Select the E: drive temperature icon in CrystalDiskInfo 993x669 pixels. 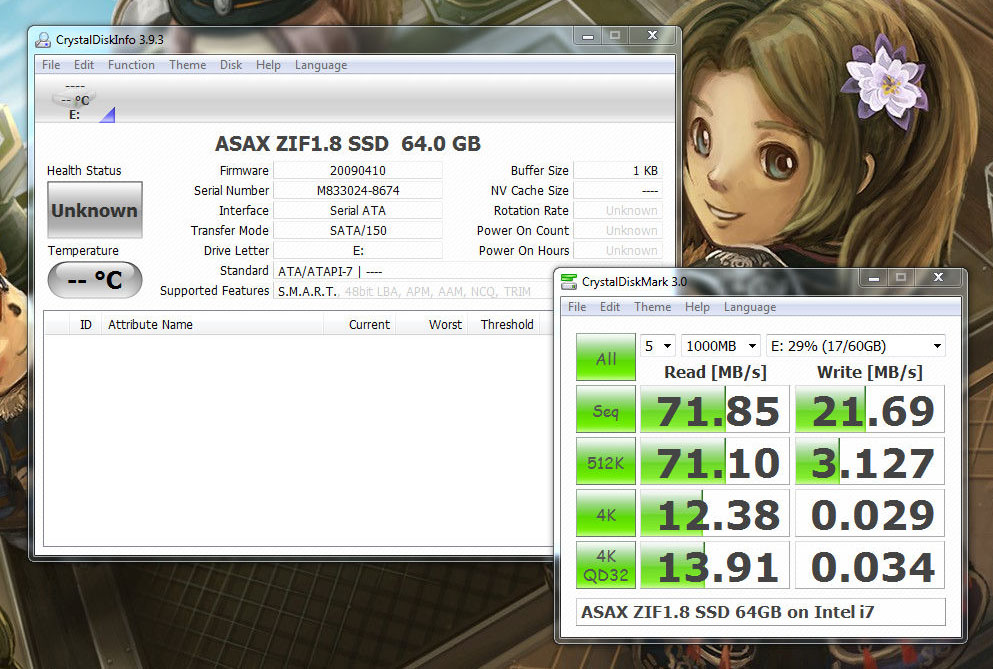[75, 101]
